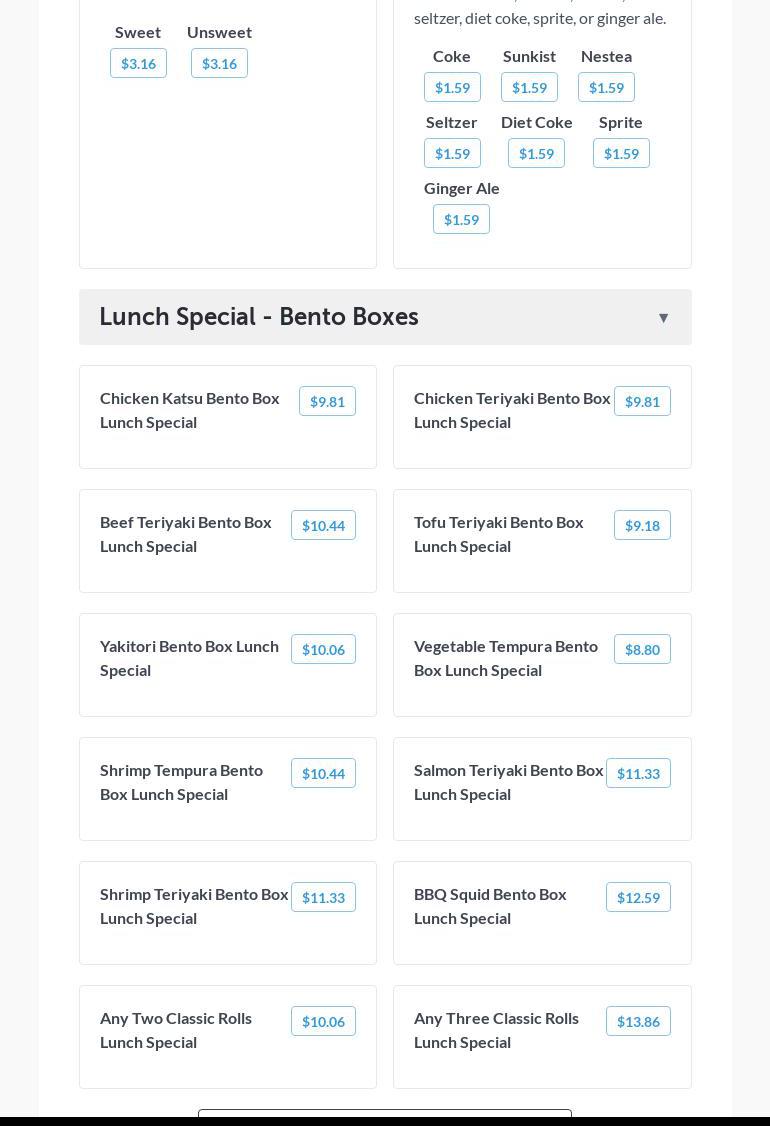Choose the Seltzer $1.59 option

click(452, 153)
